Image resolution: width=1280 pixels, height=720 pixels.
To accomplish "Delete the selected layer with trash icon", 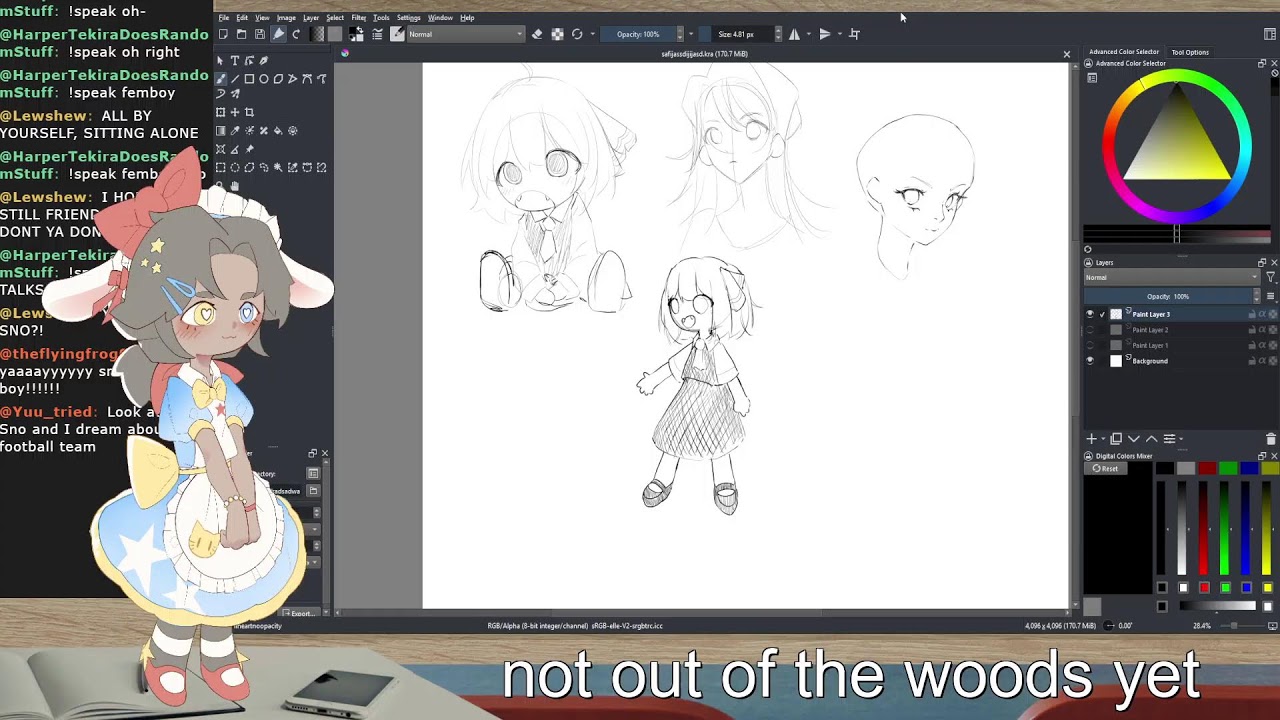I will (x=1271, y=439).
